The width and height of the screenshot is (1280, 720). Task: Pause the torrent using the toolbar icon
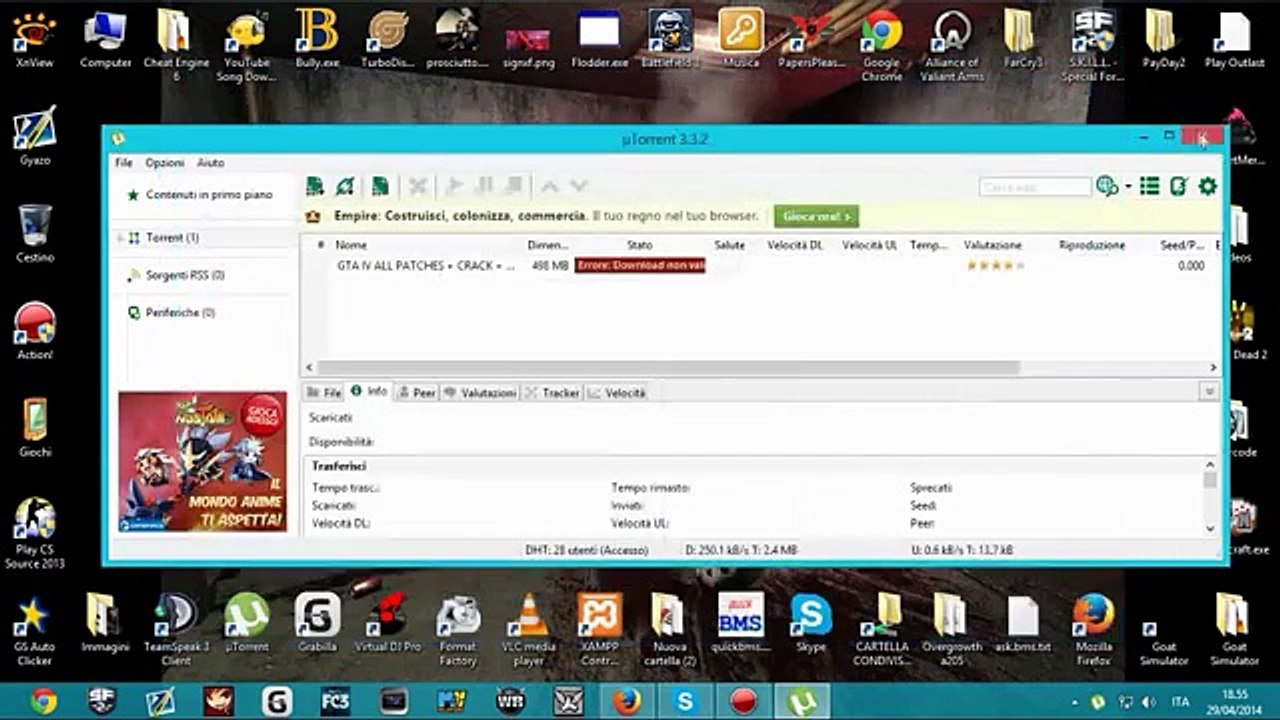tap(484, 186)
